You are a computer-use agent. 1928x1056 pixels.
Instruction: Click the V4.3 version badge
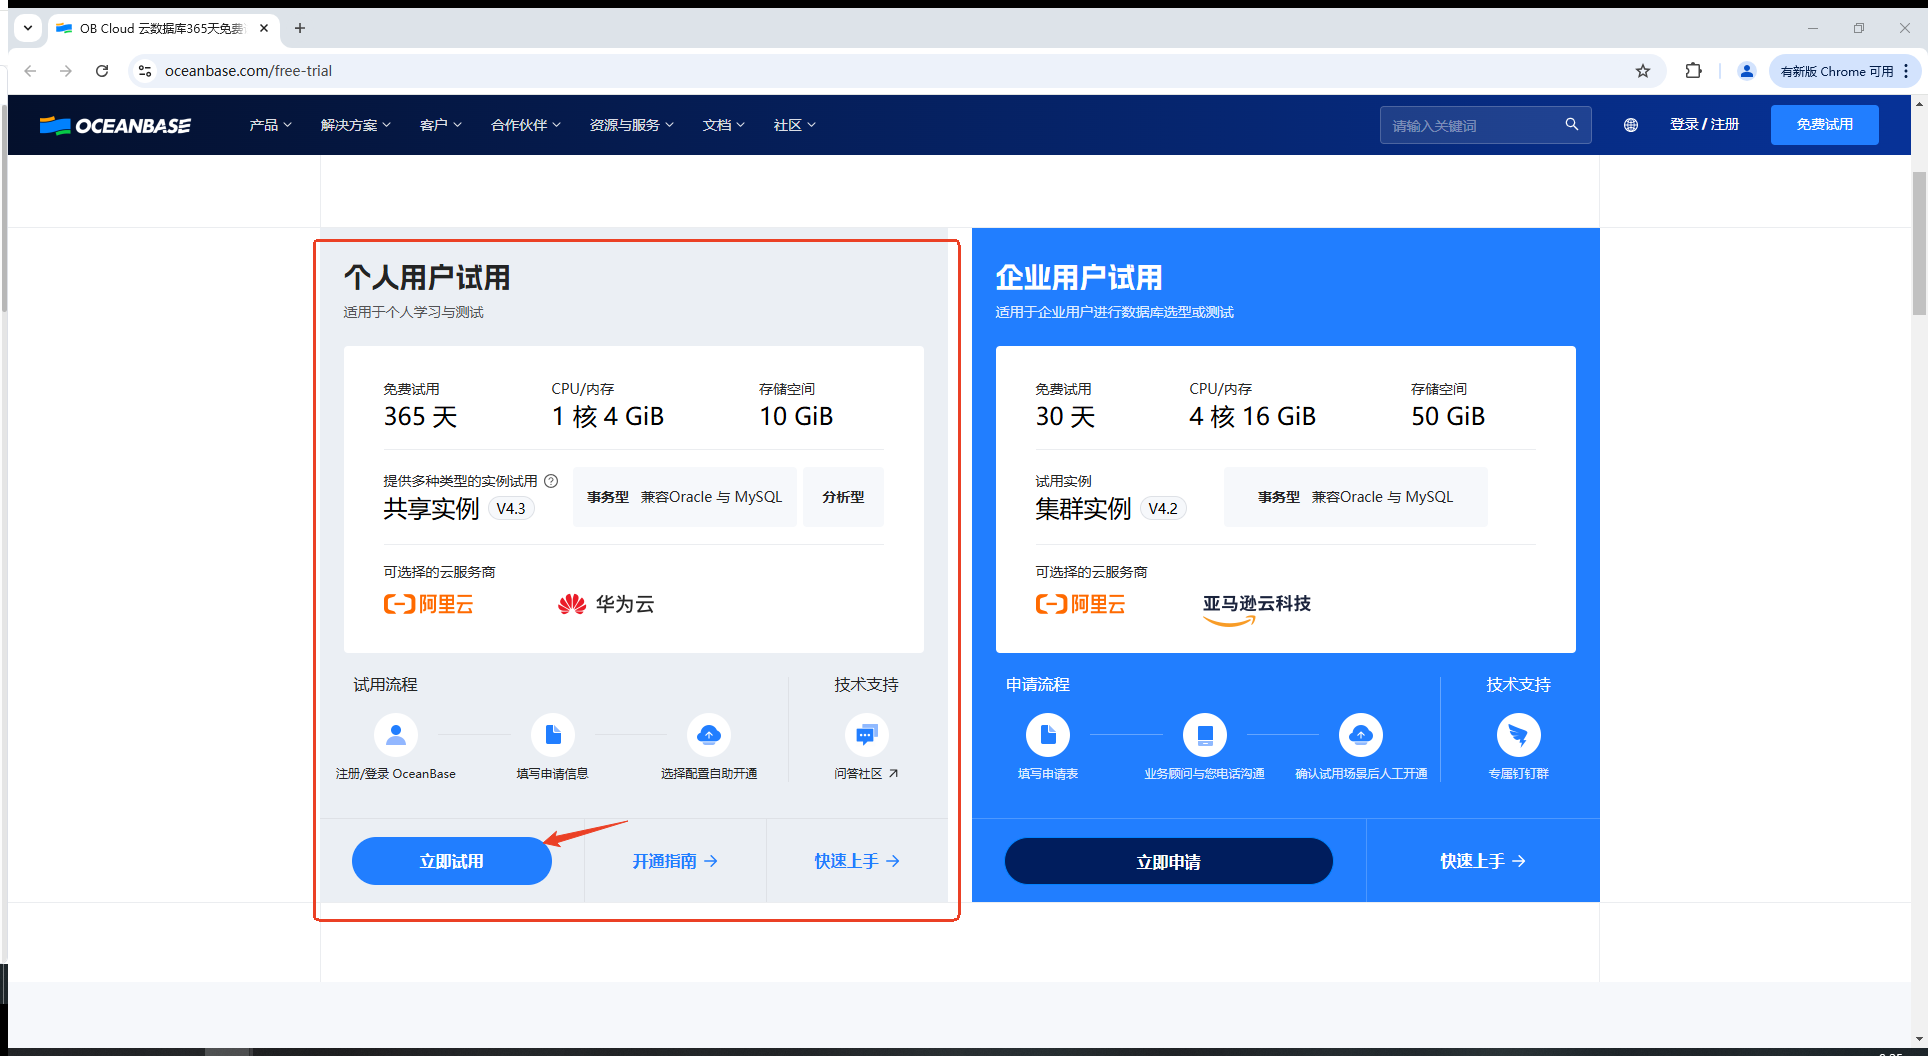click(511, 509)
